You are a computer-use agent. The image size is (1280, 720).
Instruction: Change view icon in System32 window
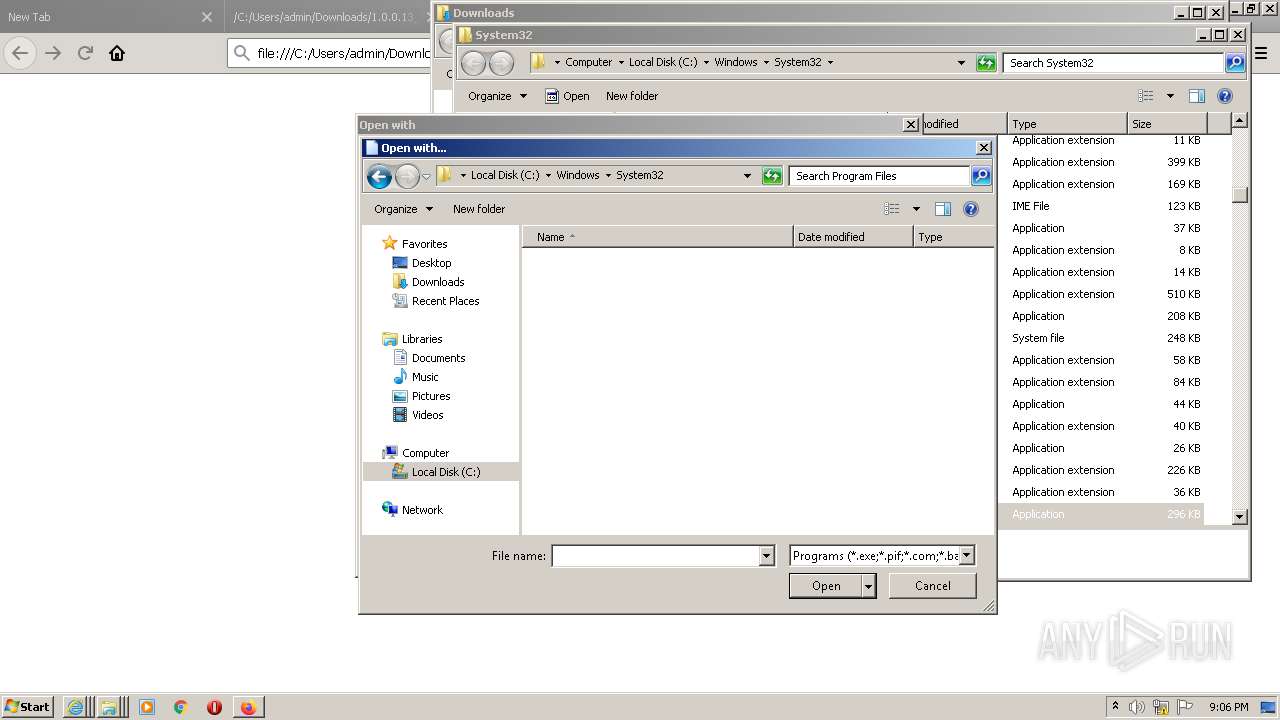[1146, 96]
